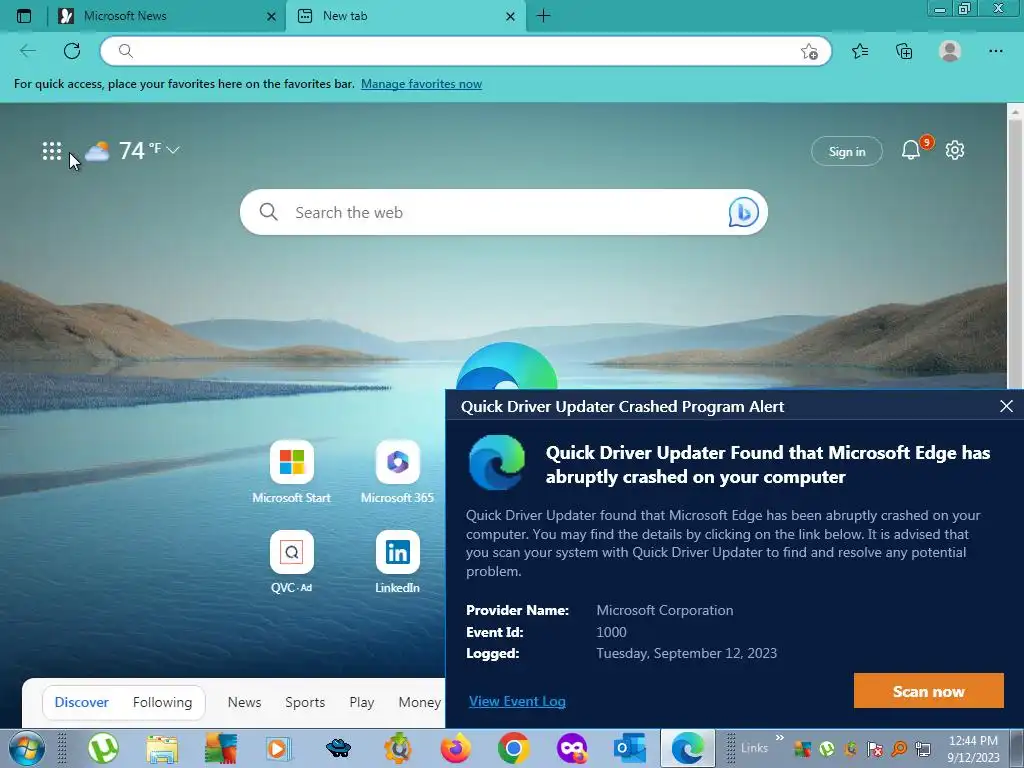Click the View Event Log link
This screenshot has width=1024, height=768.
tap(517, 701)
